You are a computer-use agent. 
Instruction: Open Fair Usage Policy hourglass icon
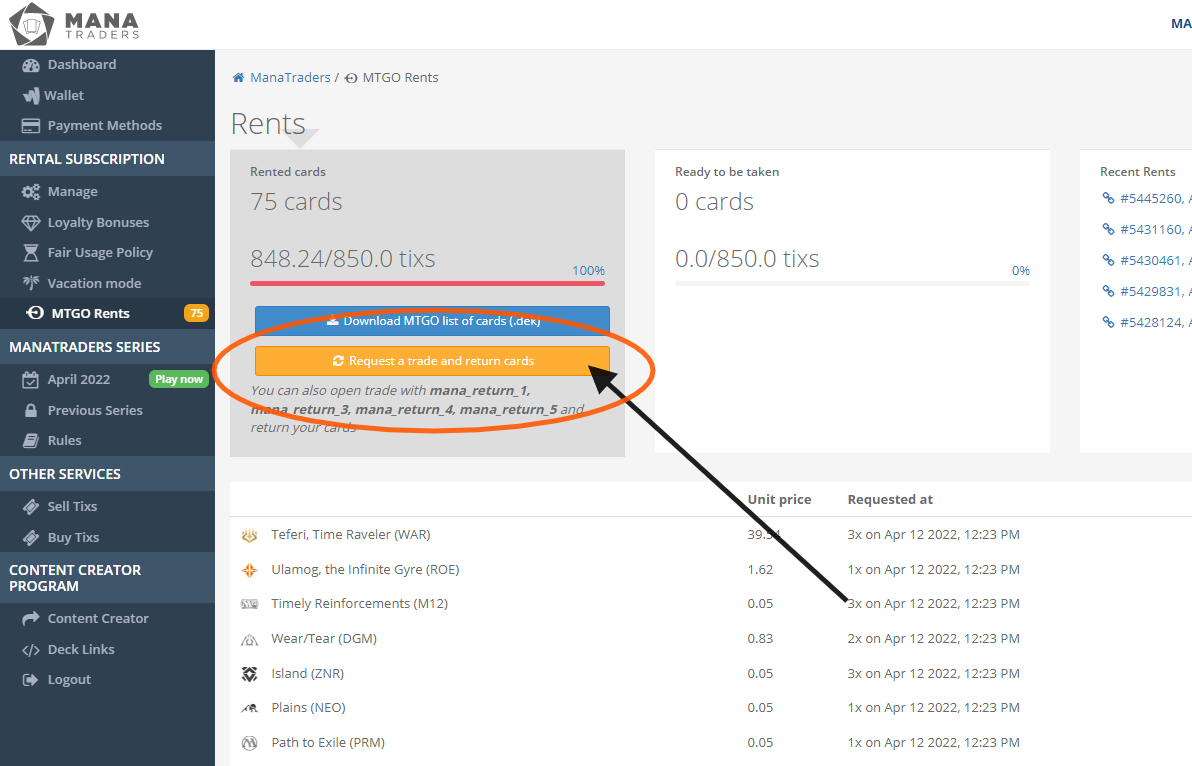(30, 253)
